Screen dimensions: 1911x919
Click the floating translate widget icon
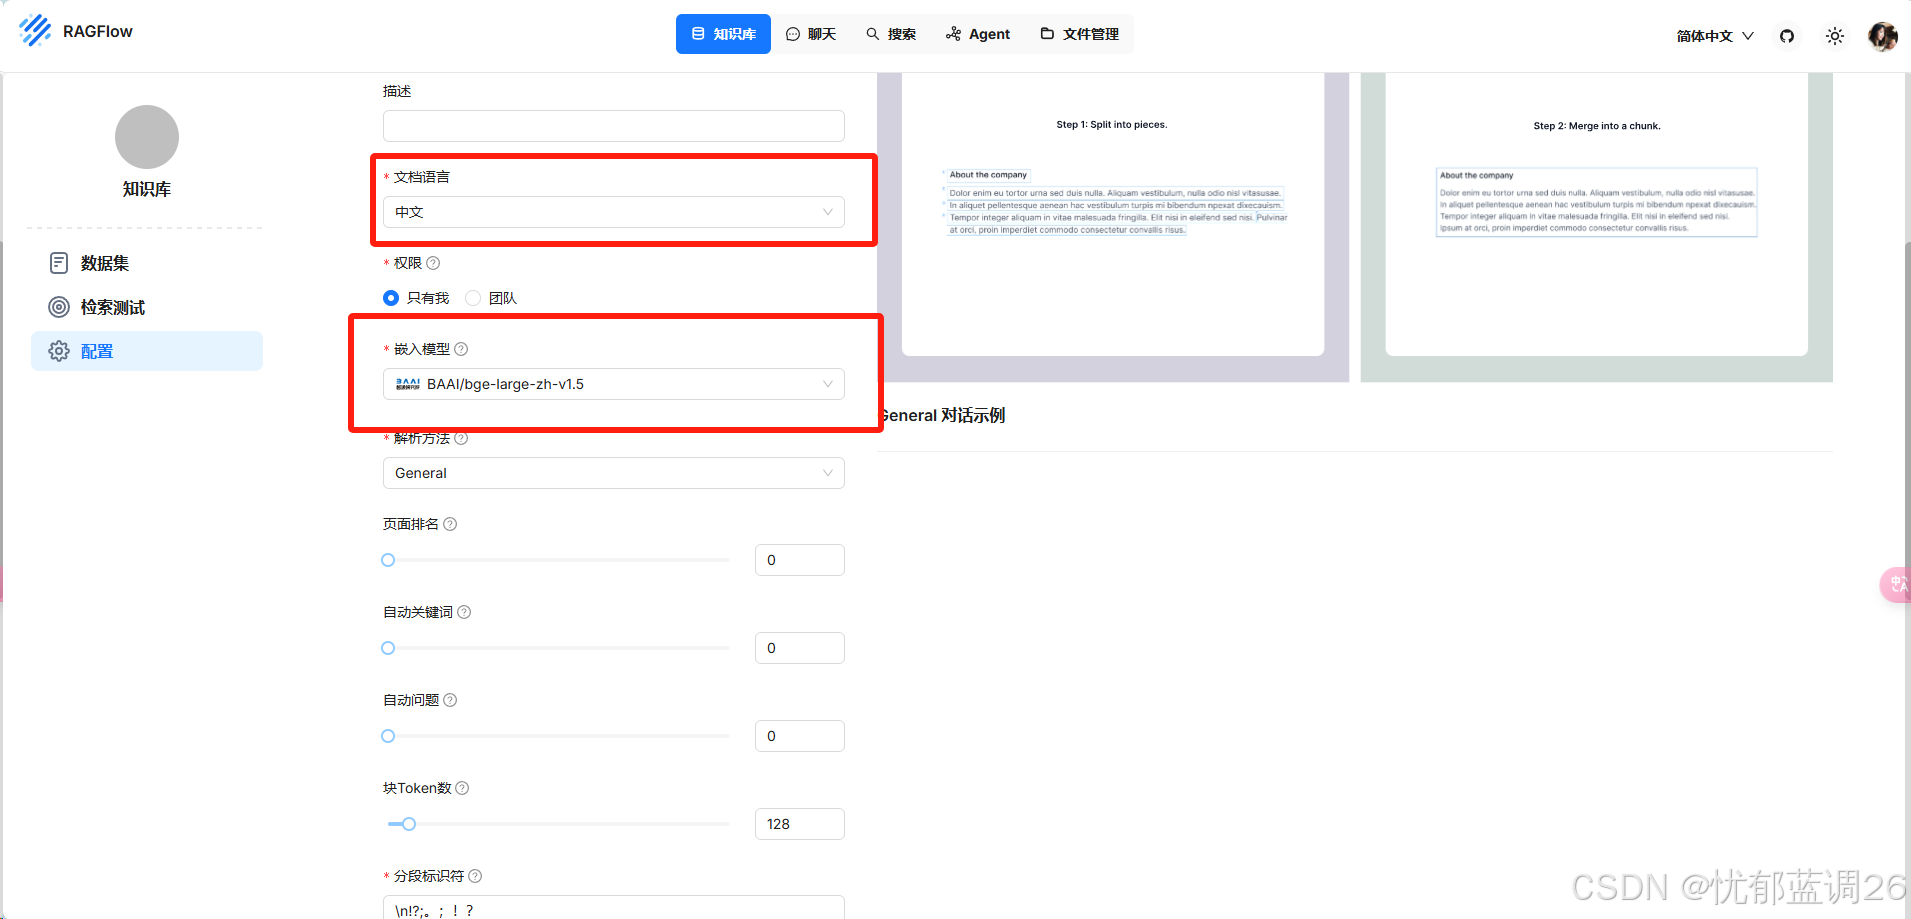click(x=1897, y=584)
